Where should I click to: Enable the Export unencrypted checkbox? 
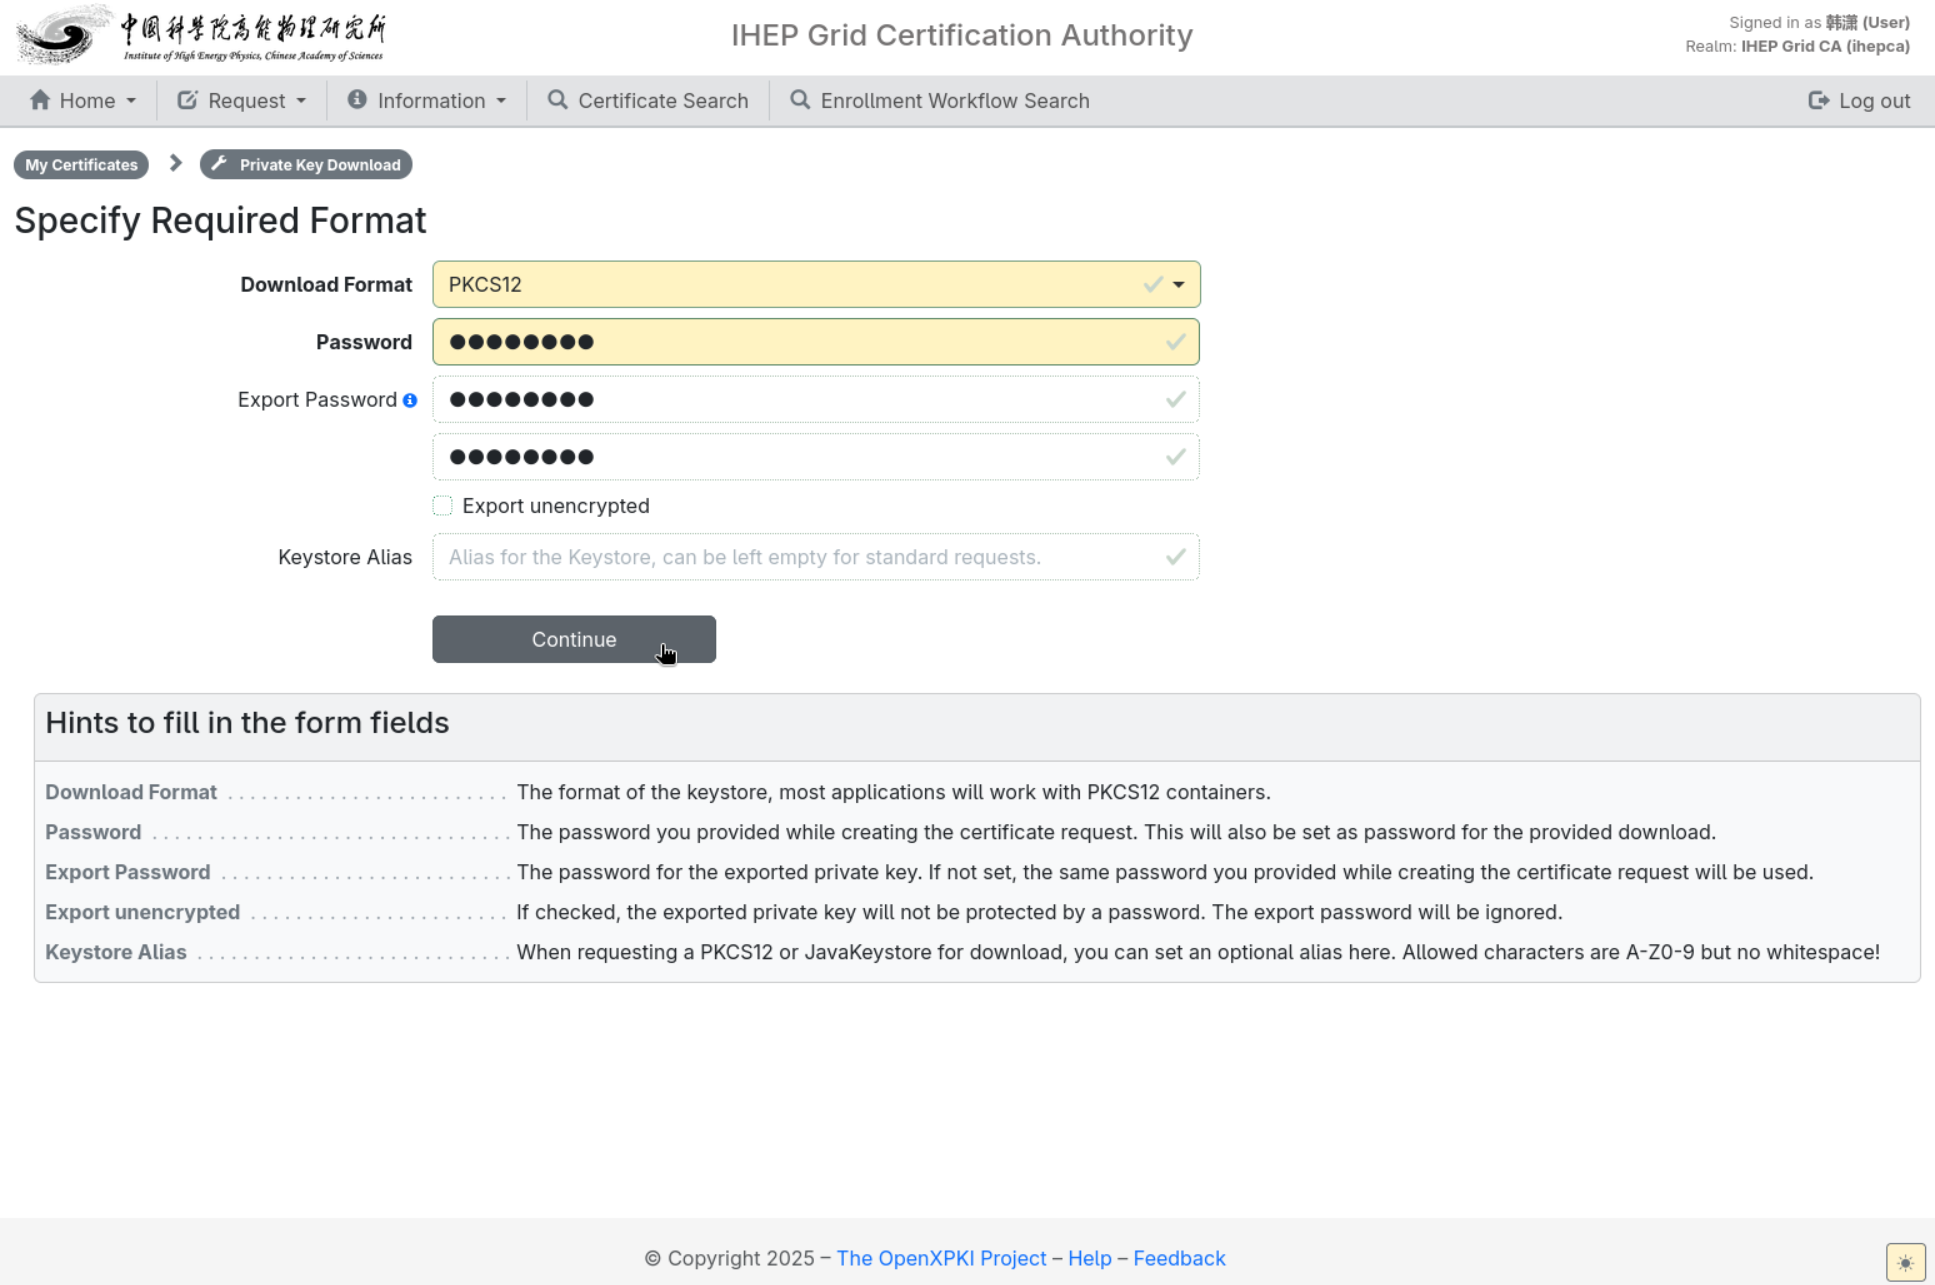[442, 505]
